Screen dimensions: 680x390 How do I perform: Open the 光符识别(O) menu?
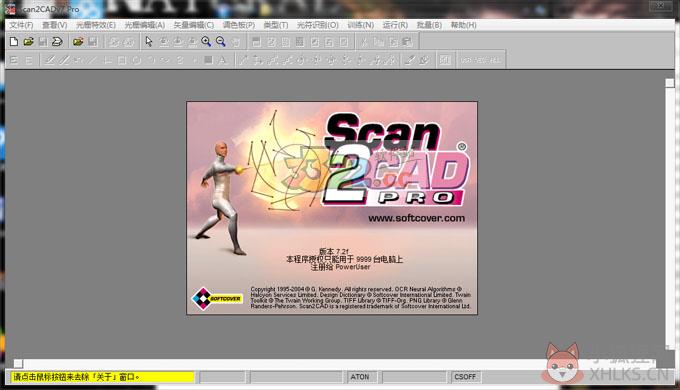pos(317,25)
